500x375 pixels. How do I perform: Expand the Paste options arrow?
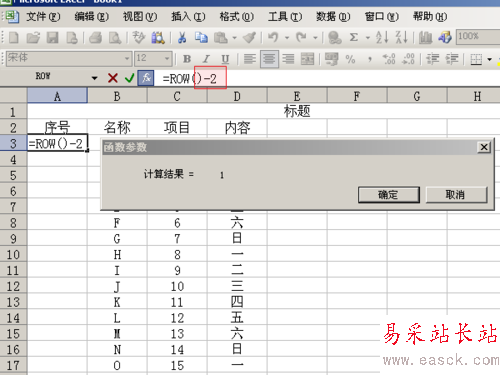point(235,38)
